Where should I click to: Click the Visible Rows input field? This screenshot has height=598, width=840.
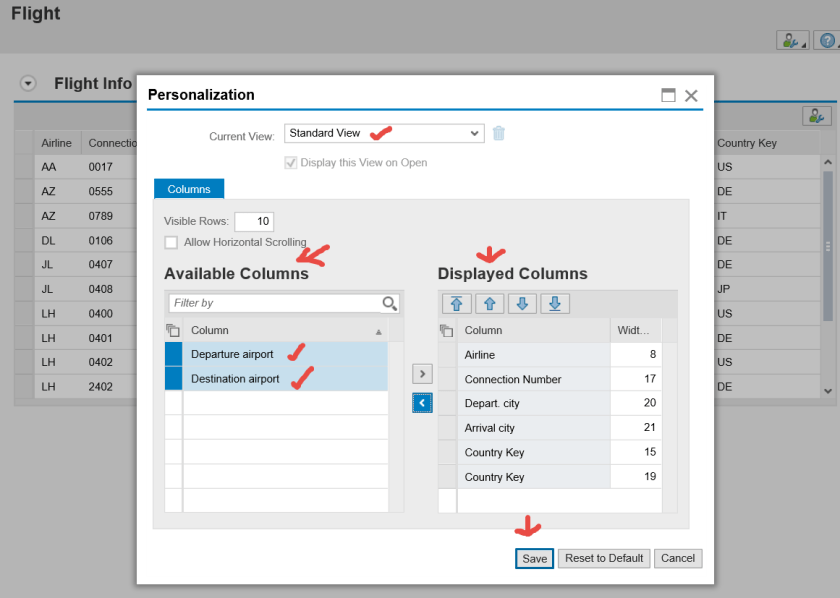pos(254,221)
